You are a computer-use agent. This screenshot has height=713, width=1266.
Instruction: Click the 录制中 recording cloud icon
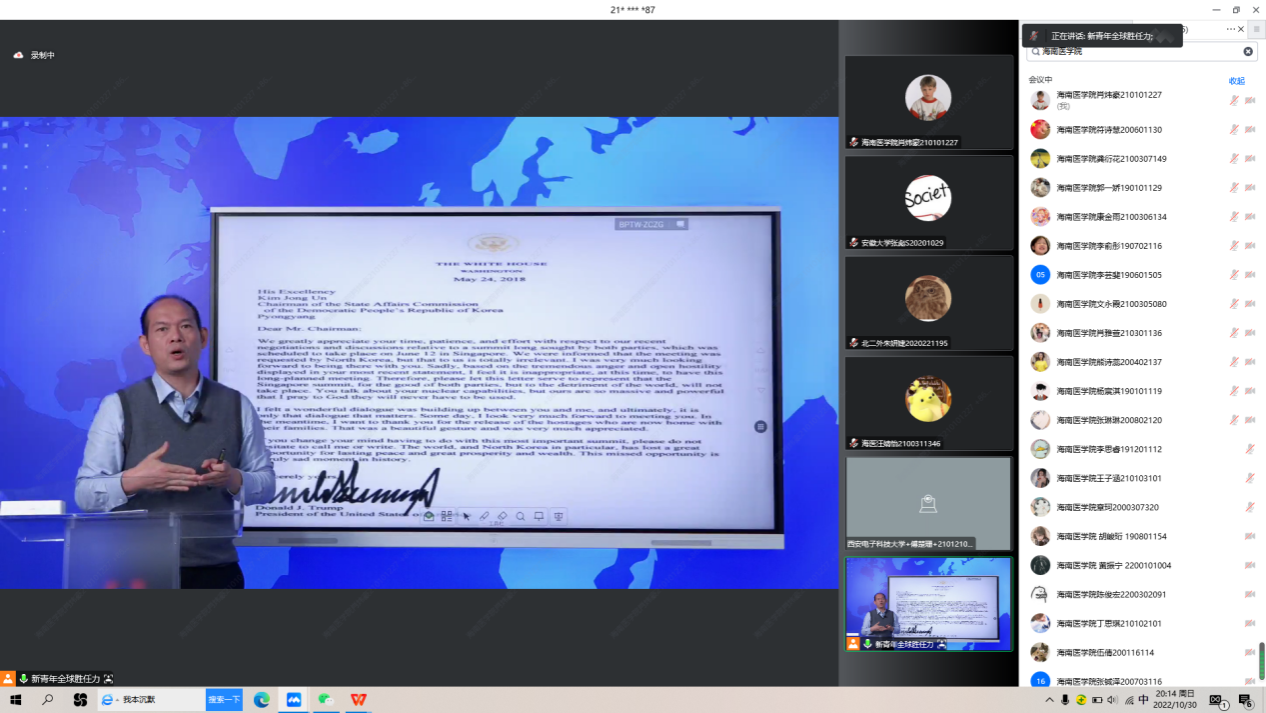tap(18, 55)
